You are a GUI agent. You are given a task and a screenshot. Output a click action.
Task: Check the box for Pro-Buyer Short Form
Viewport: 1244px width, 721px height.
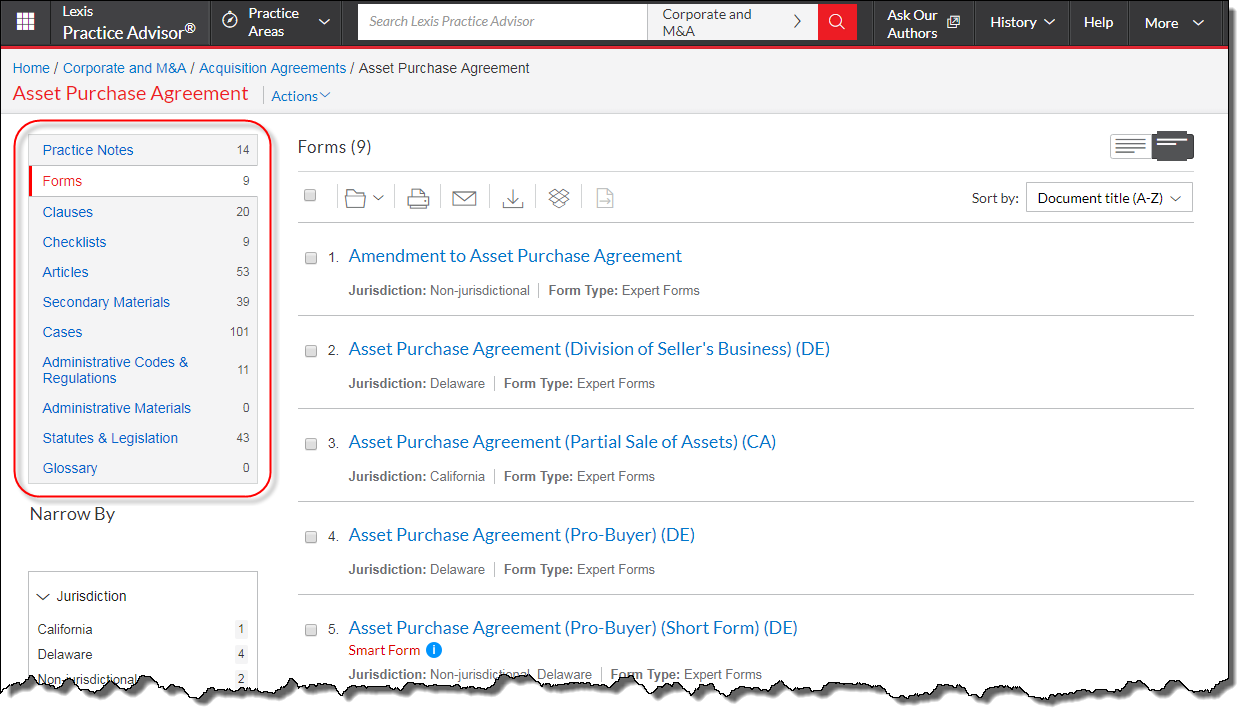(311, 630)
